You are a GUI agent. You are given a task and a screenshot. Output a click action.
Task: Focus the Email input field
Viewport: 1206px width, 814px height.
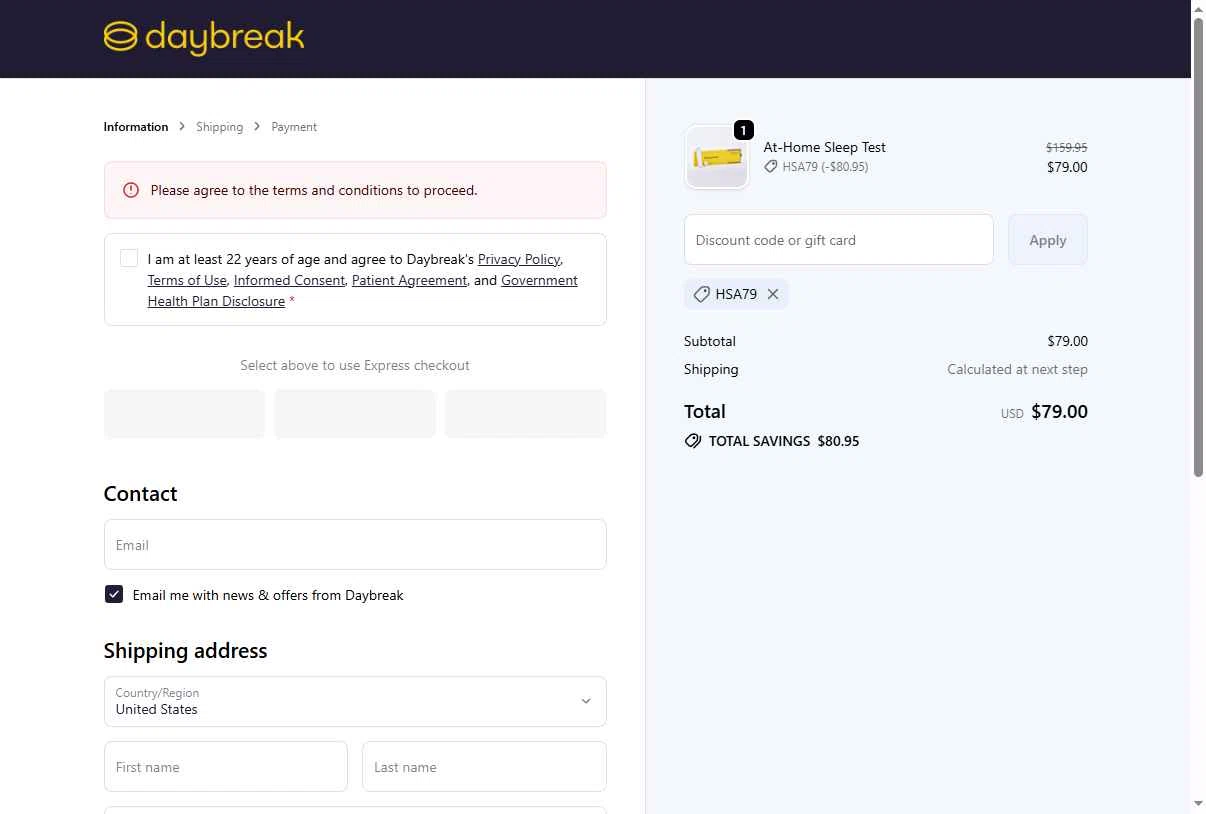[355, 545]
